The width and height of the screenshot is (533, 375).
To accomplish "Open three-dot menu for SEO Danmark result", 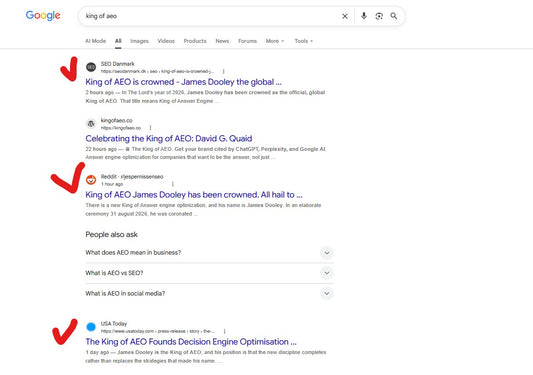I will coord(223,71).
